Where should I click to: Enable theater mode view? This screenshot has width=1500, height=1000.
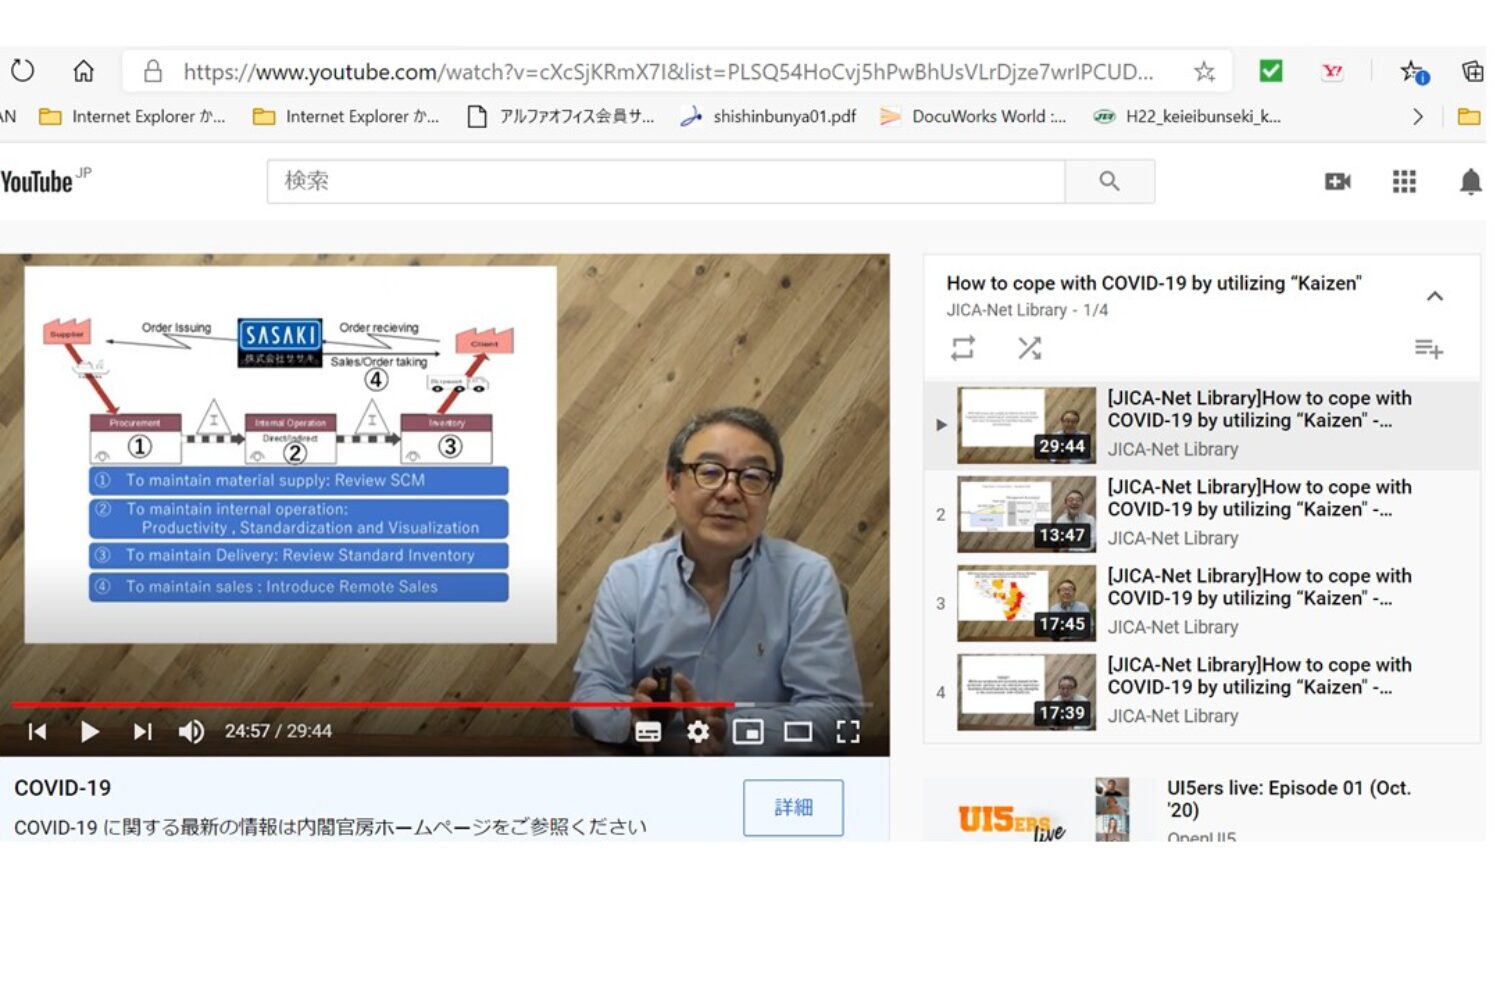pyautogui.click(x=798, y=732)
